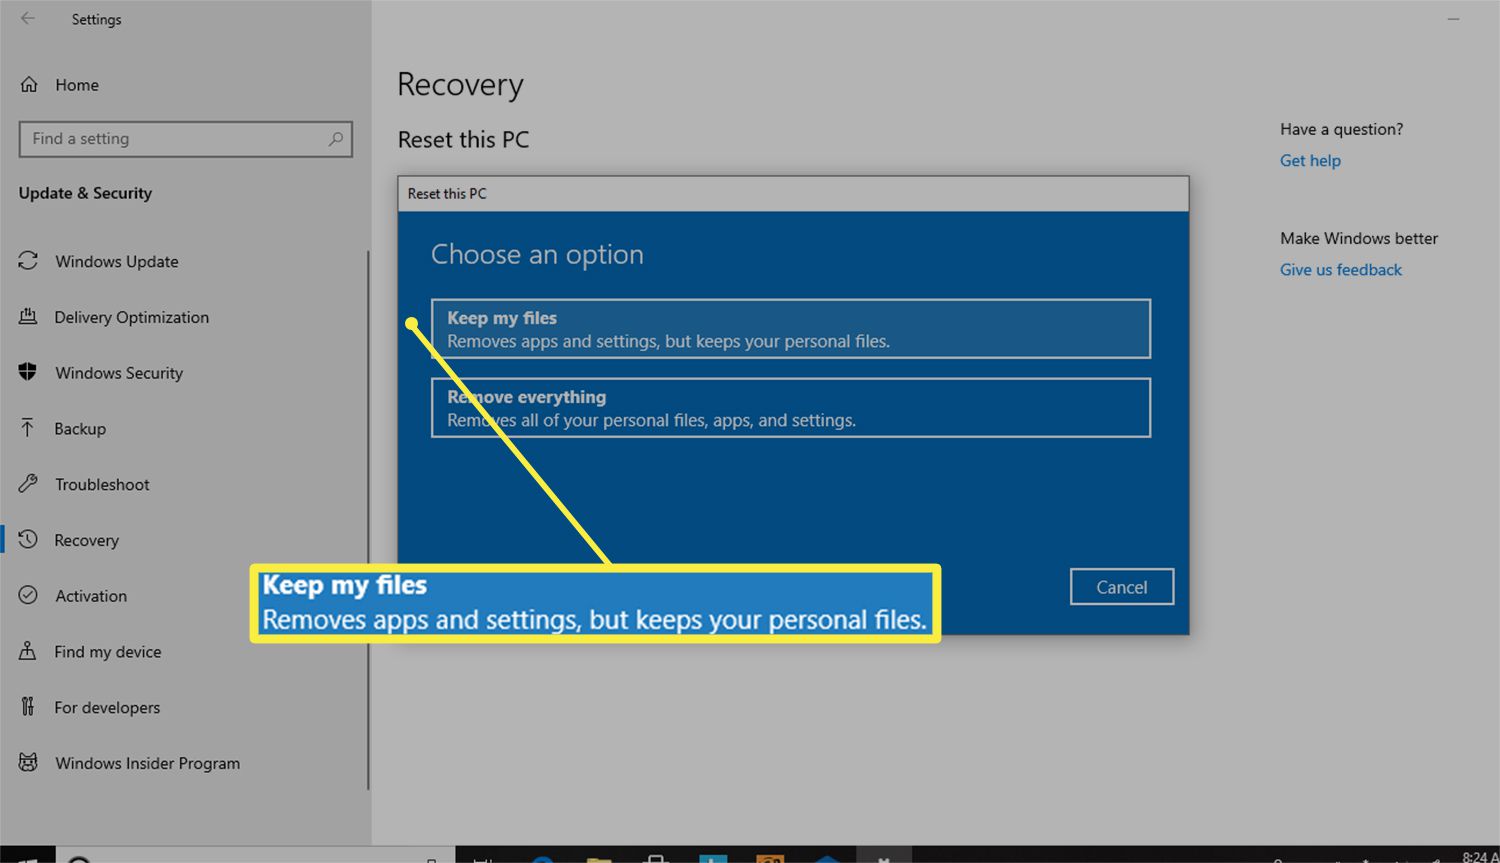The image size is (1500, 863).
Task: Go to the Activation settings page
Action: [x=90, y=596]
